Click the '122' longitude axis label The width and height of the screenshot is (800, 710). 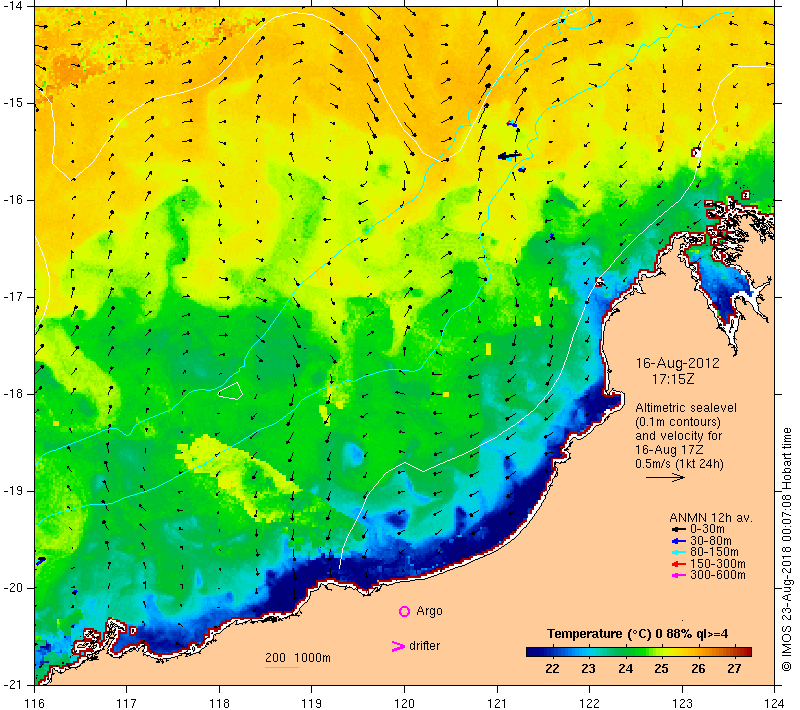590,703
